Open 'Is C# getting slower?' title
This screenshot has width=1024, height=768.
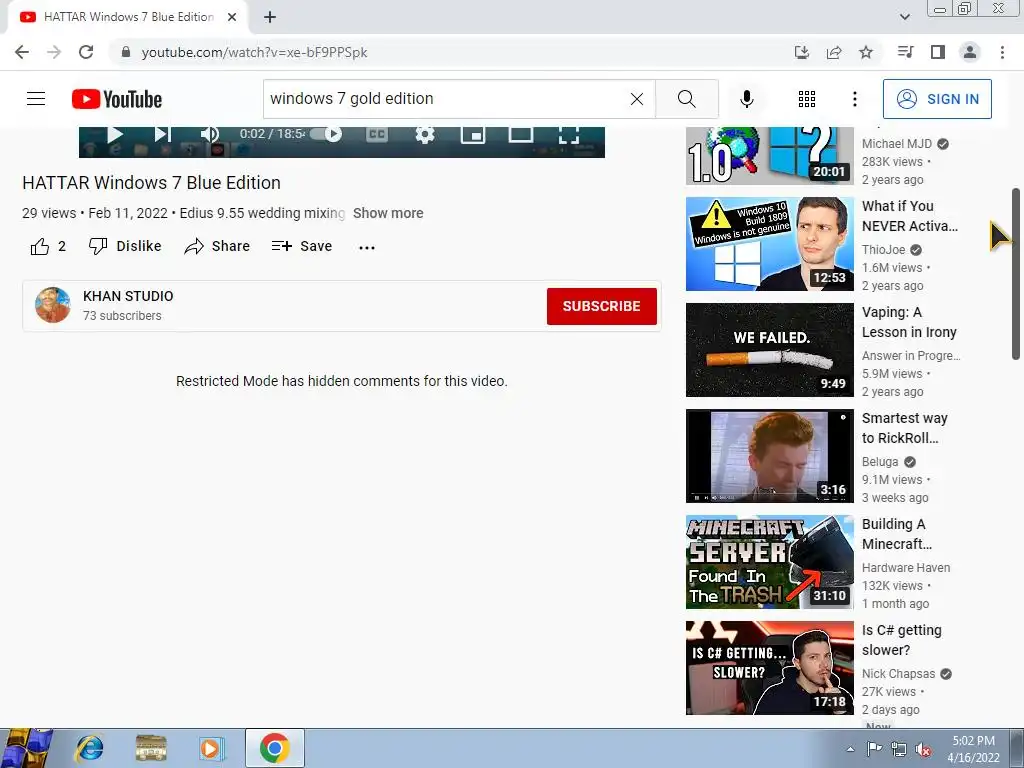901,640
